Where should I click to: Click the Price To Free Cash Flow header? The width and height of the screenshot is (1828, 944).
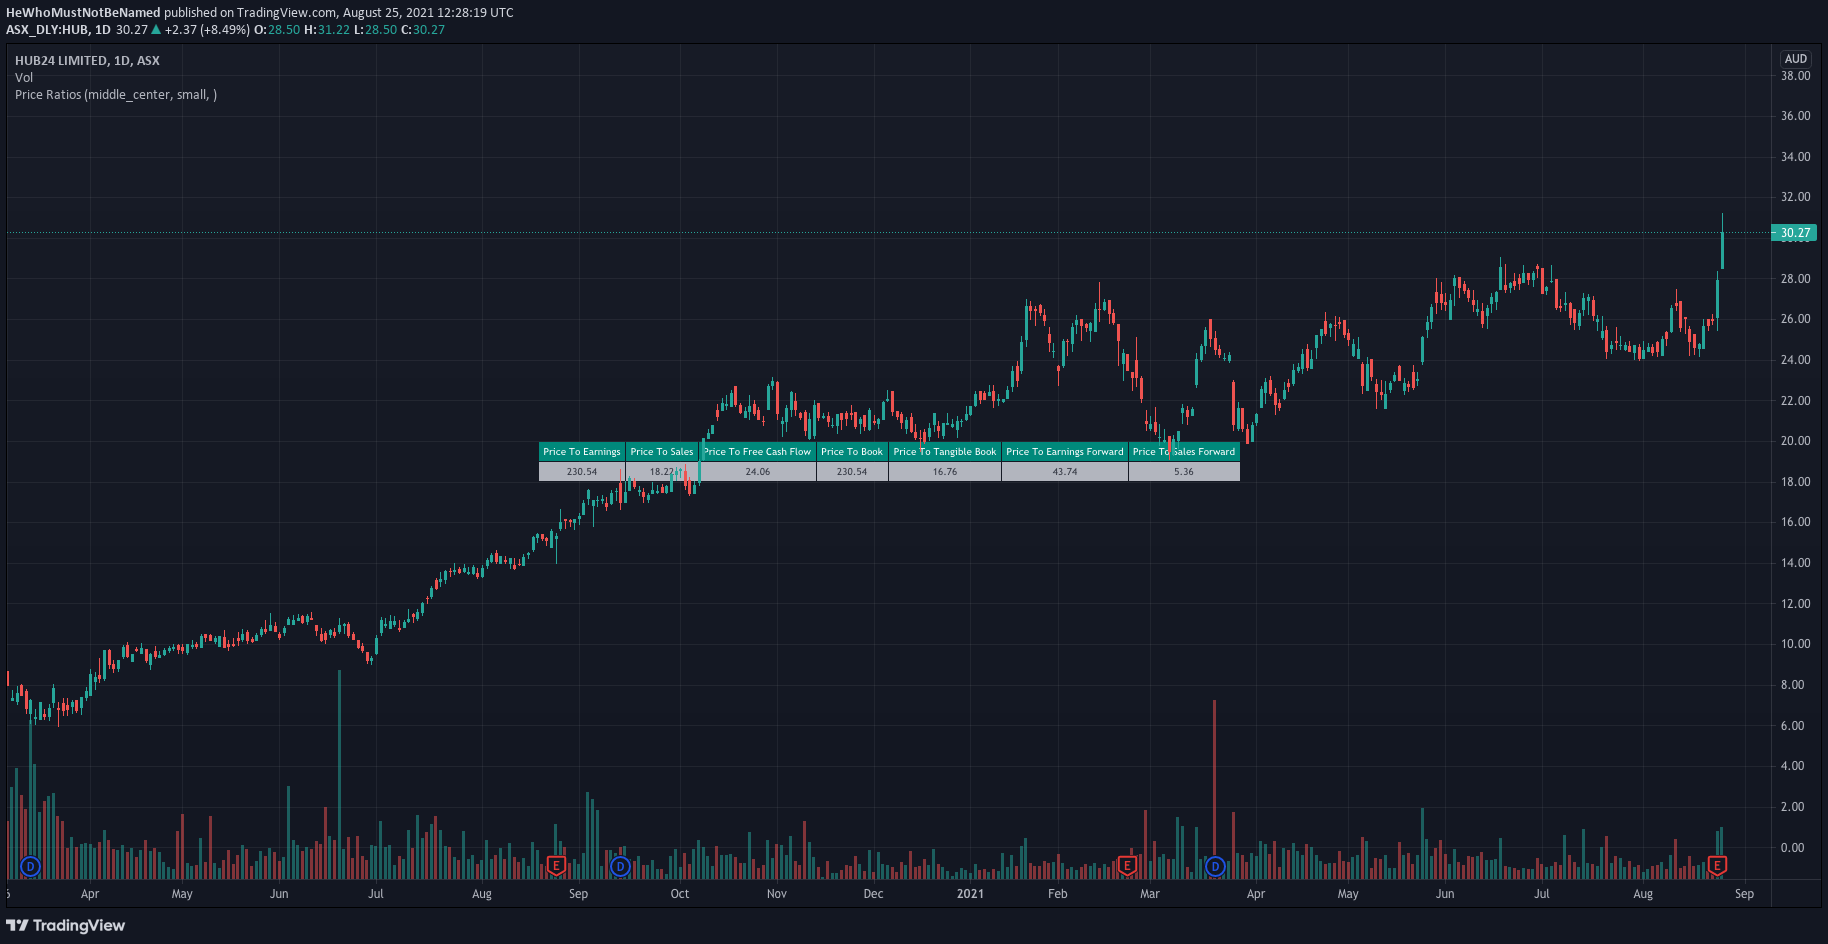point(757,452)
